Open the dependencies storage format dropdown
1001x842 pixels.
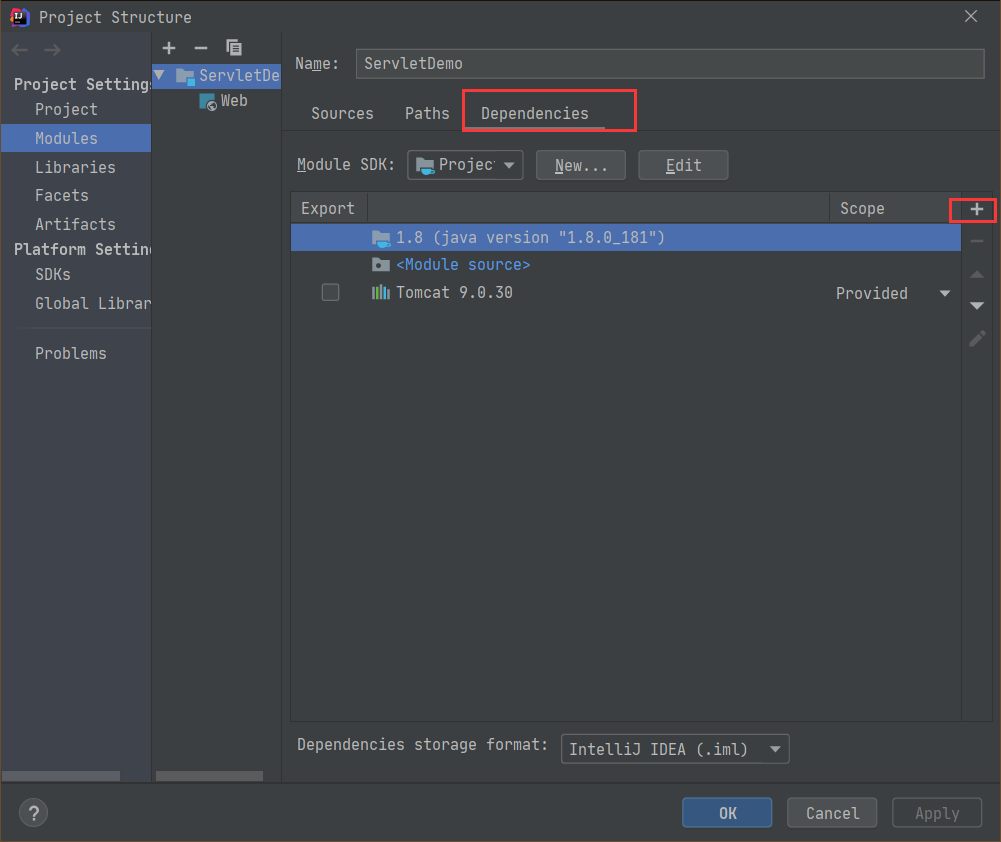(x=675, y=749)
